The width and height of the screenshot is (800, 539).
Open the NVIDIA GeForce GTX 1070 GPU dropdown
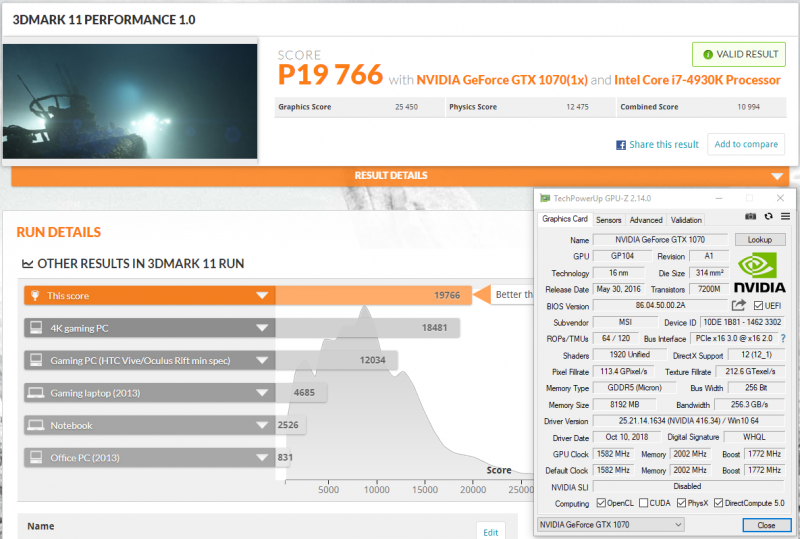point(611,524)
